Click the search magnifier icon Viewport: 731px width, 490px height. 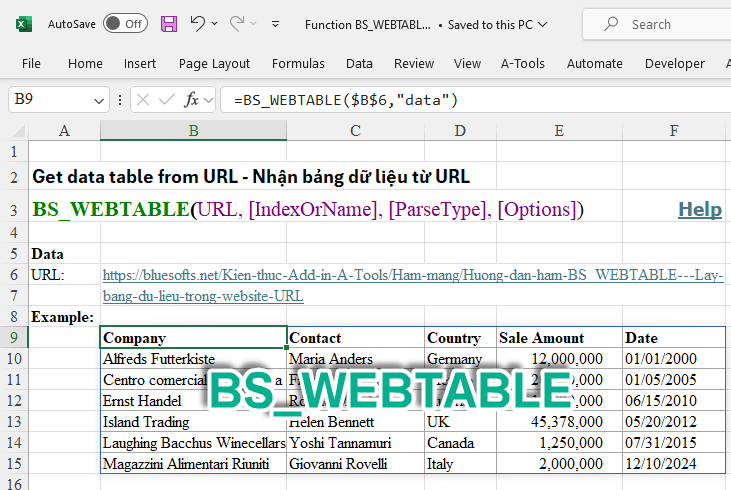(x=611, y=24)
